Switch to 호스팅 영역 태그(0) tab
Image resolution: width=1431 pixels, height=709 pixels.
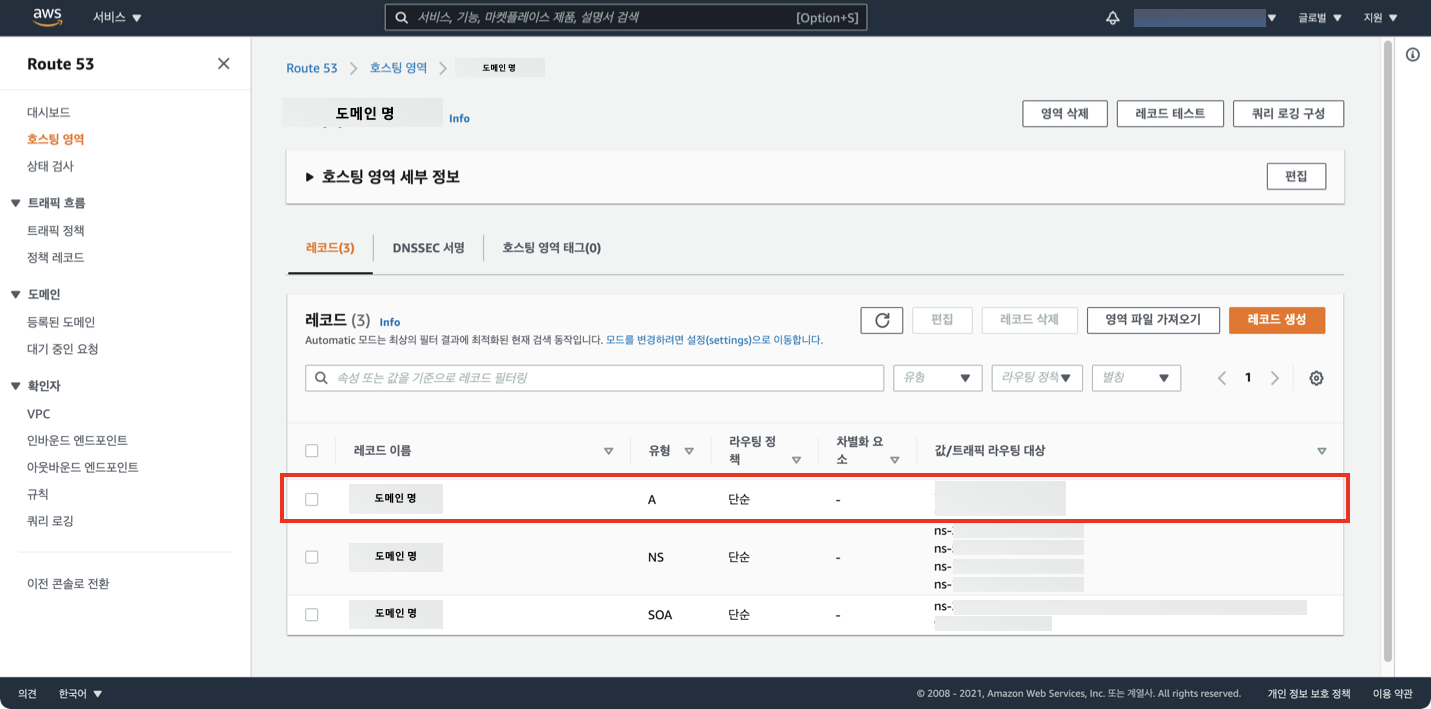[551, 248]
